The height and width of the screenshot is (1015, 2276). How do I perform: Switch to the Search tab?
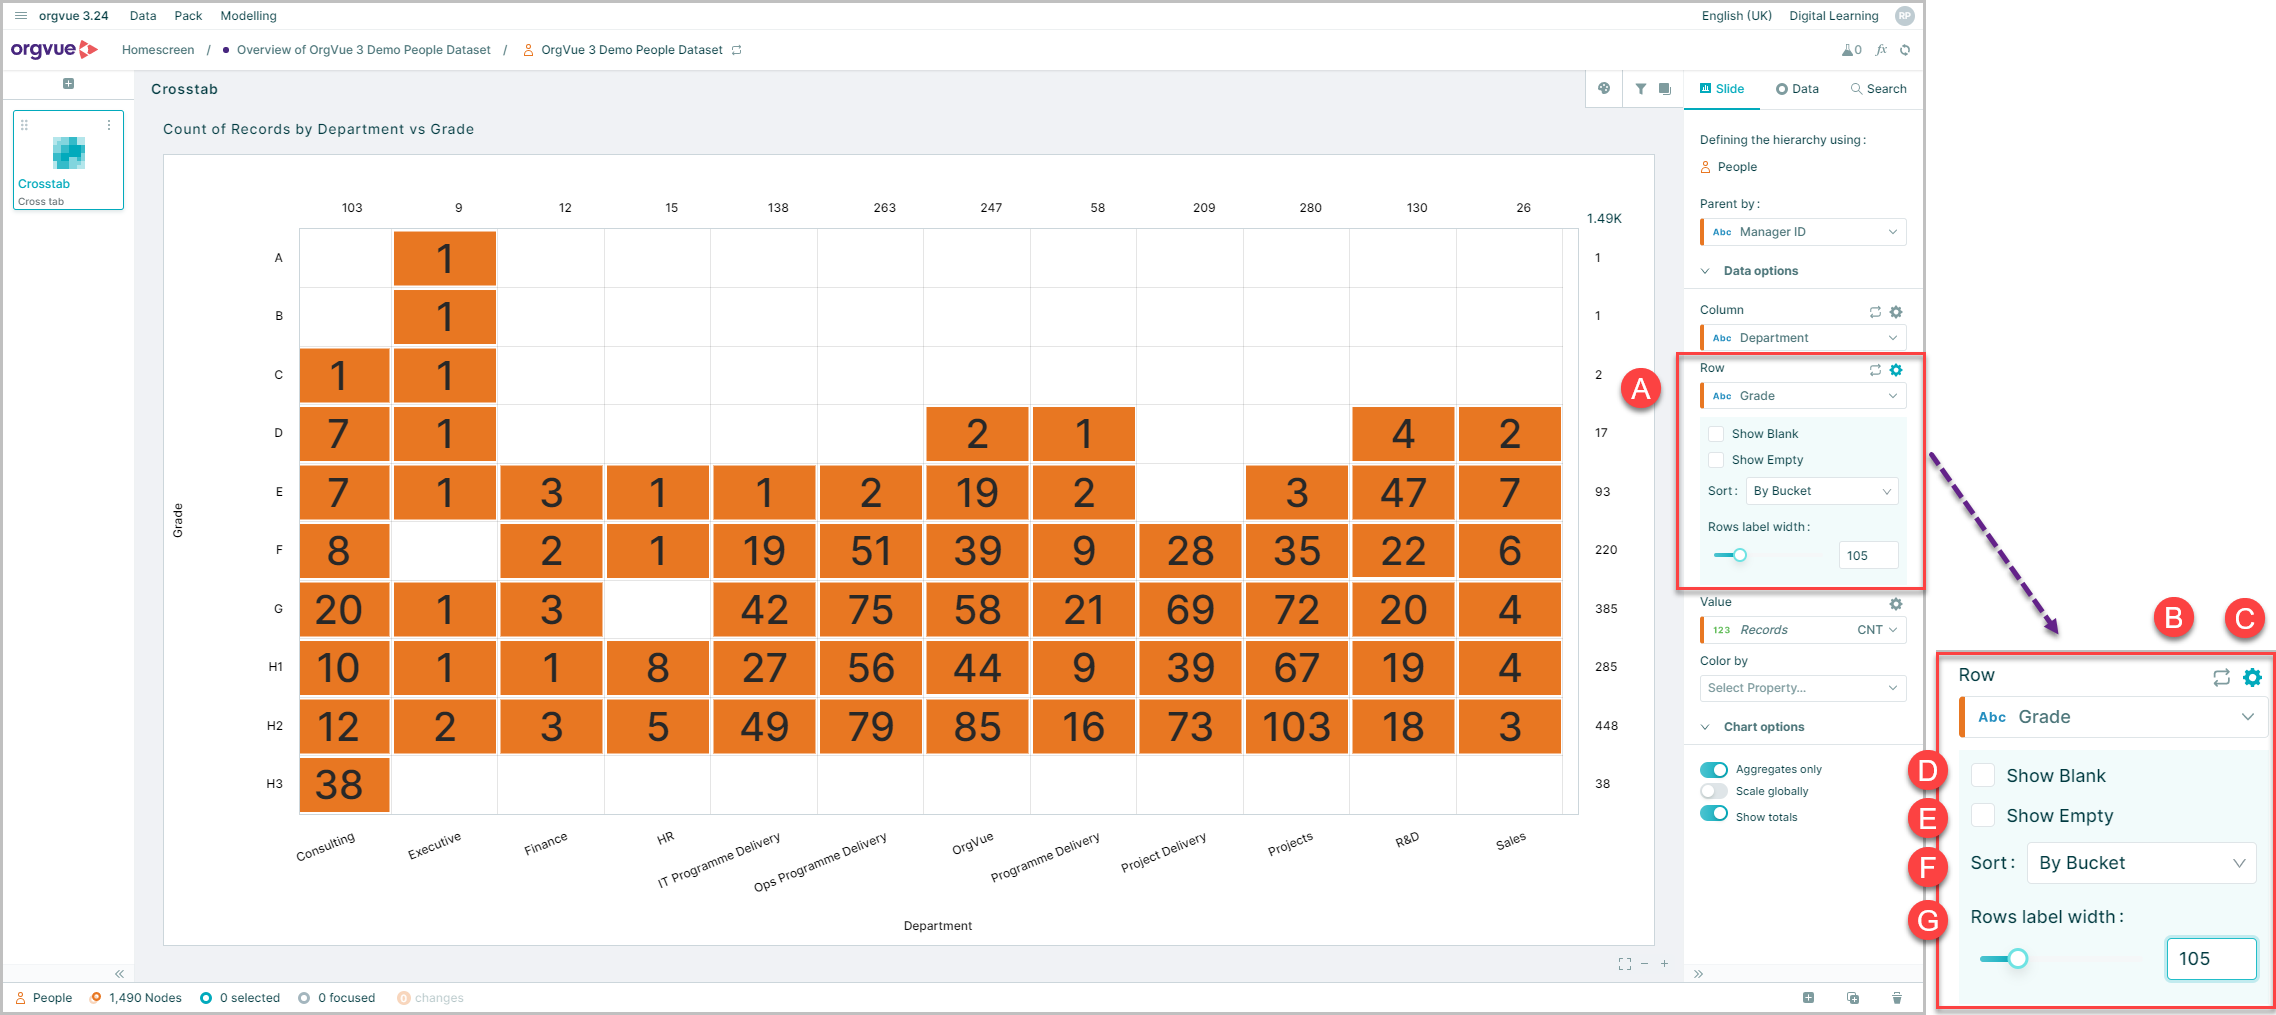[1878, 89]
